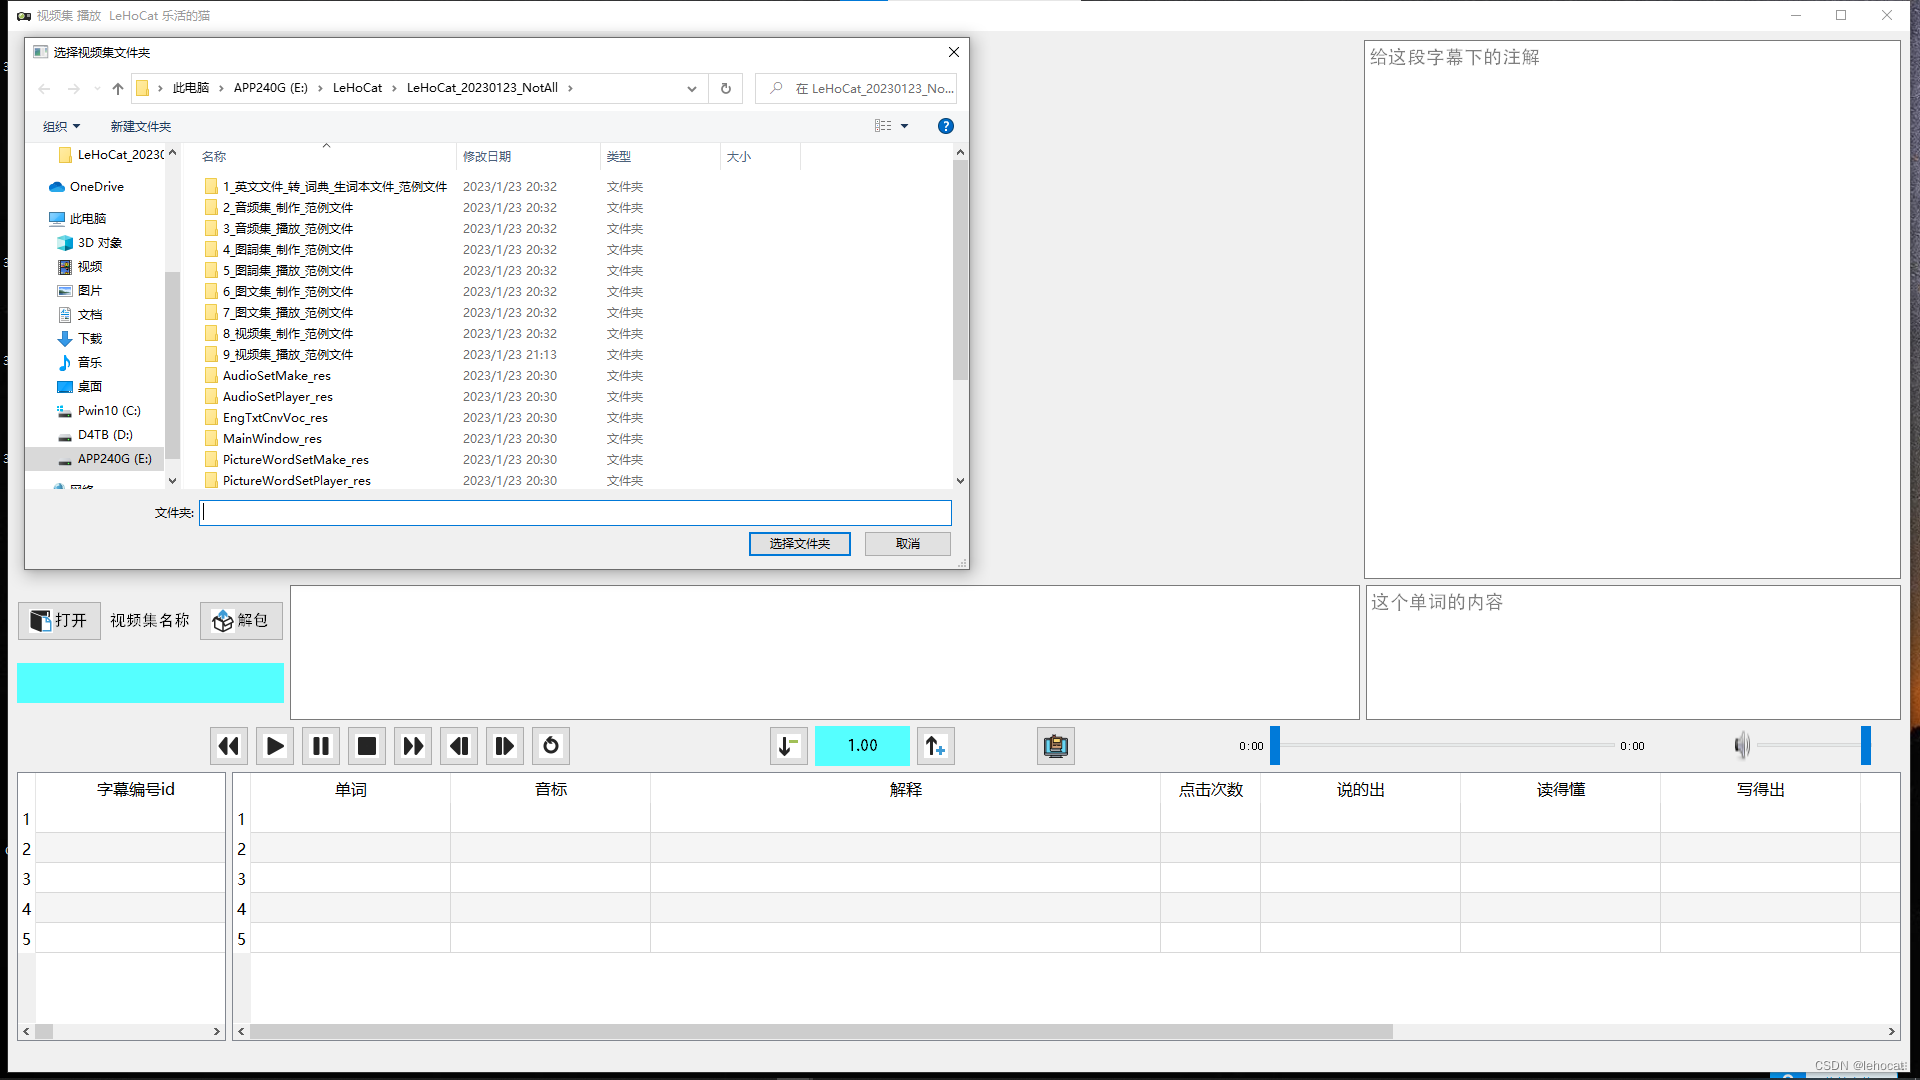This screenshot has height=1080, width=1920.
Task: Mute audio via speaker icon
Action: (1741, 746)
